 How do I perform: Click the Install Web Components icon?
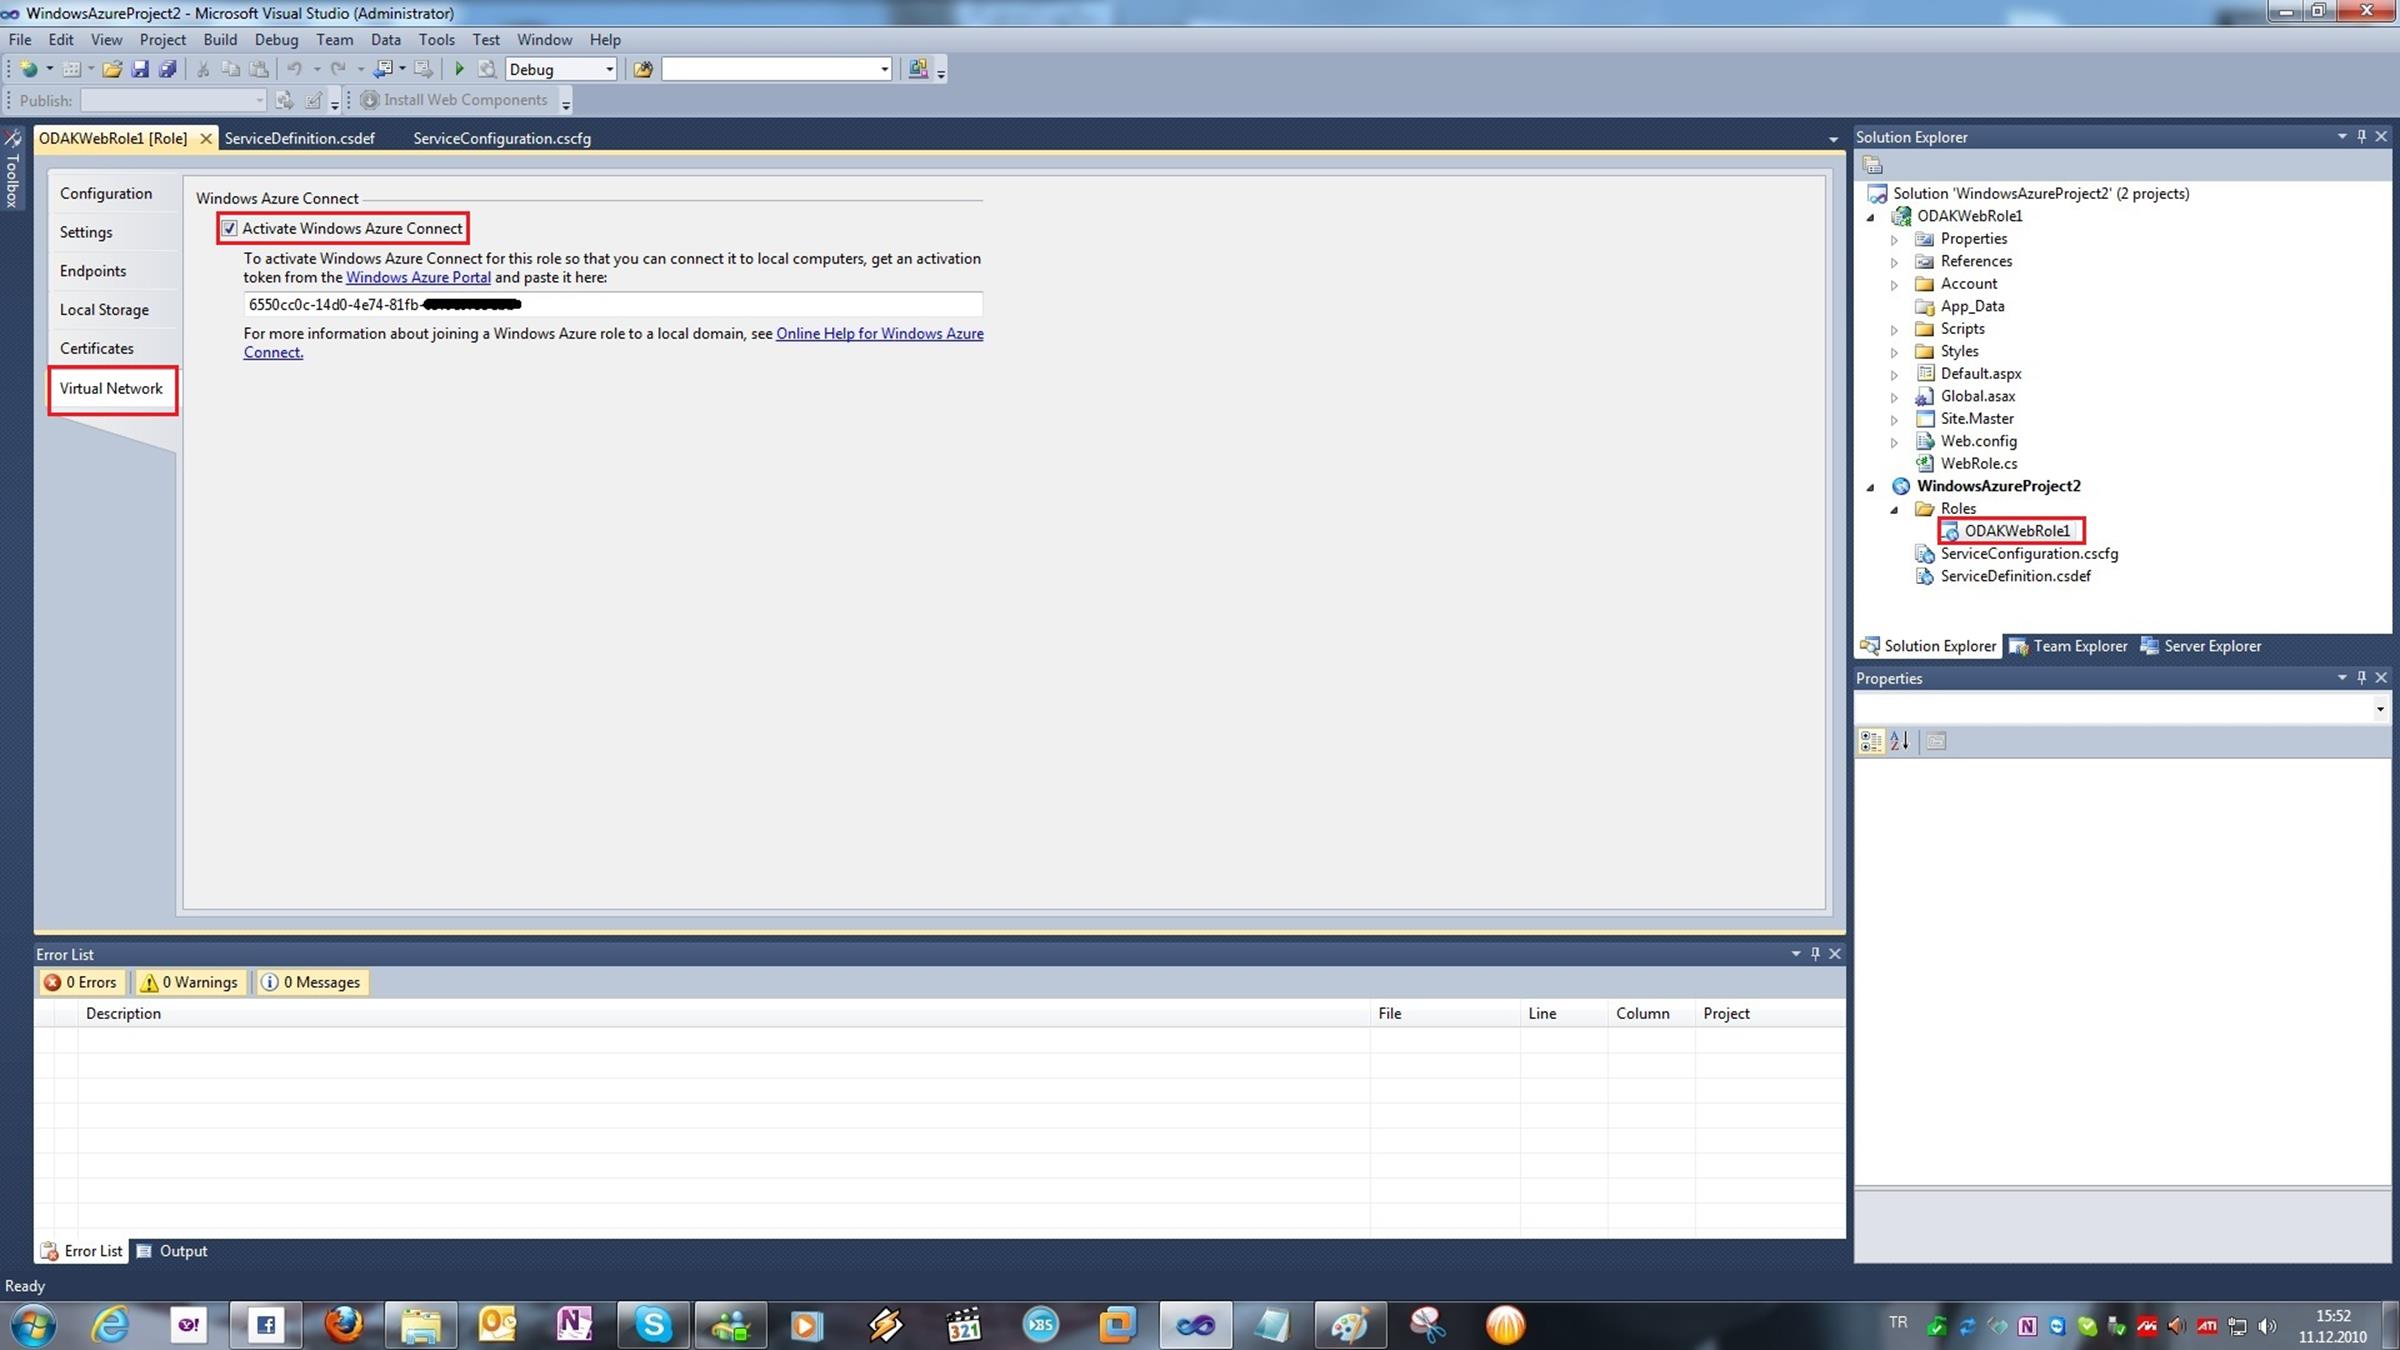pyautogui.click(x=369, y=100)
